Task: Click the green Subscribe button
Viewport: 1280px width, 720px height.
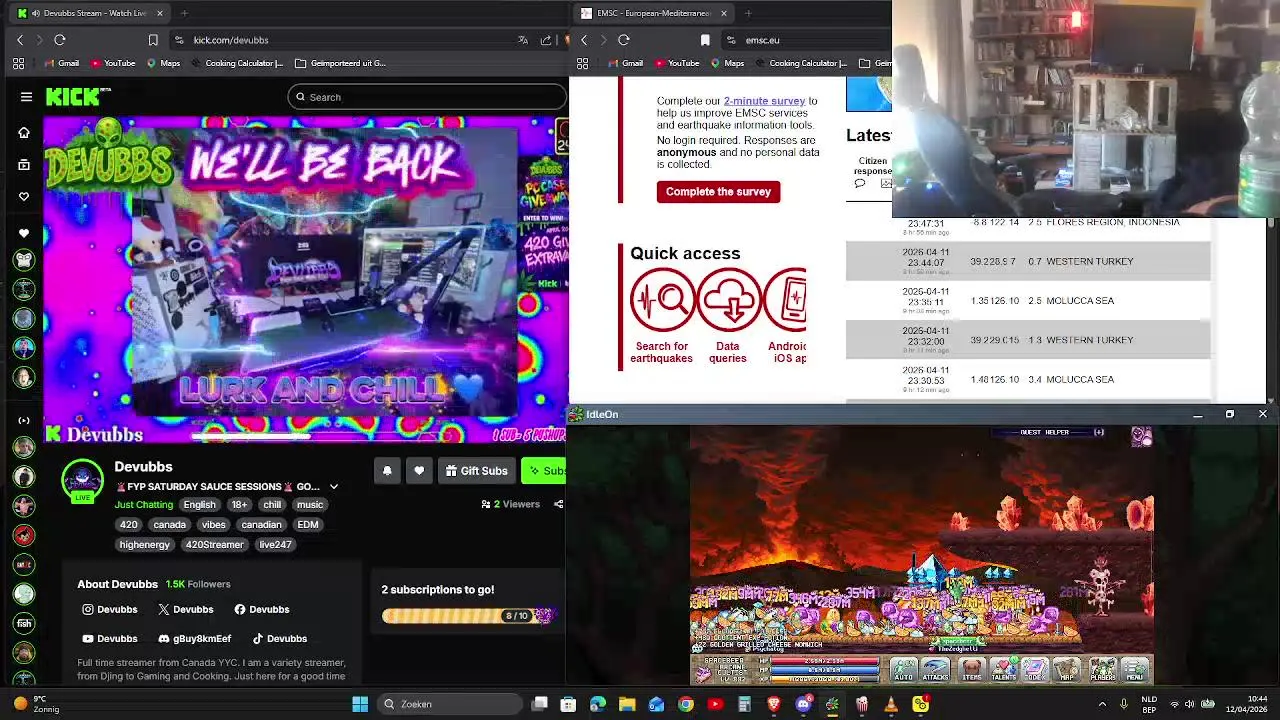Action: tap(544, 471)
